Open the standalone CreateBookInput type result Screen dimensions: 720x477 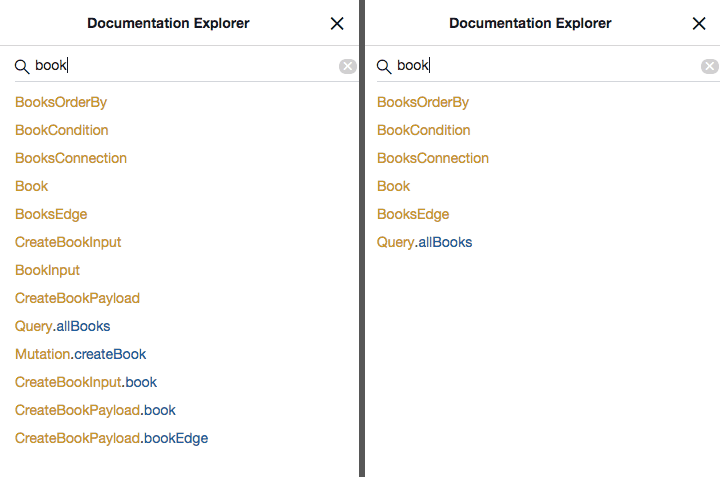68,242
